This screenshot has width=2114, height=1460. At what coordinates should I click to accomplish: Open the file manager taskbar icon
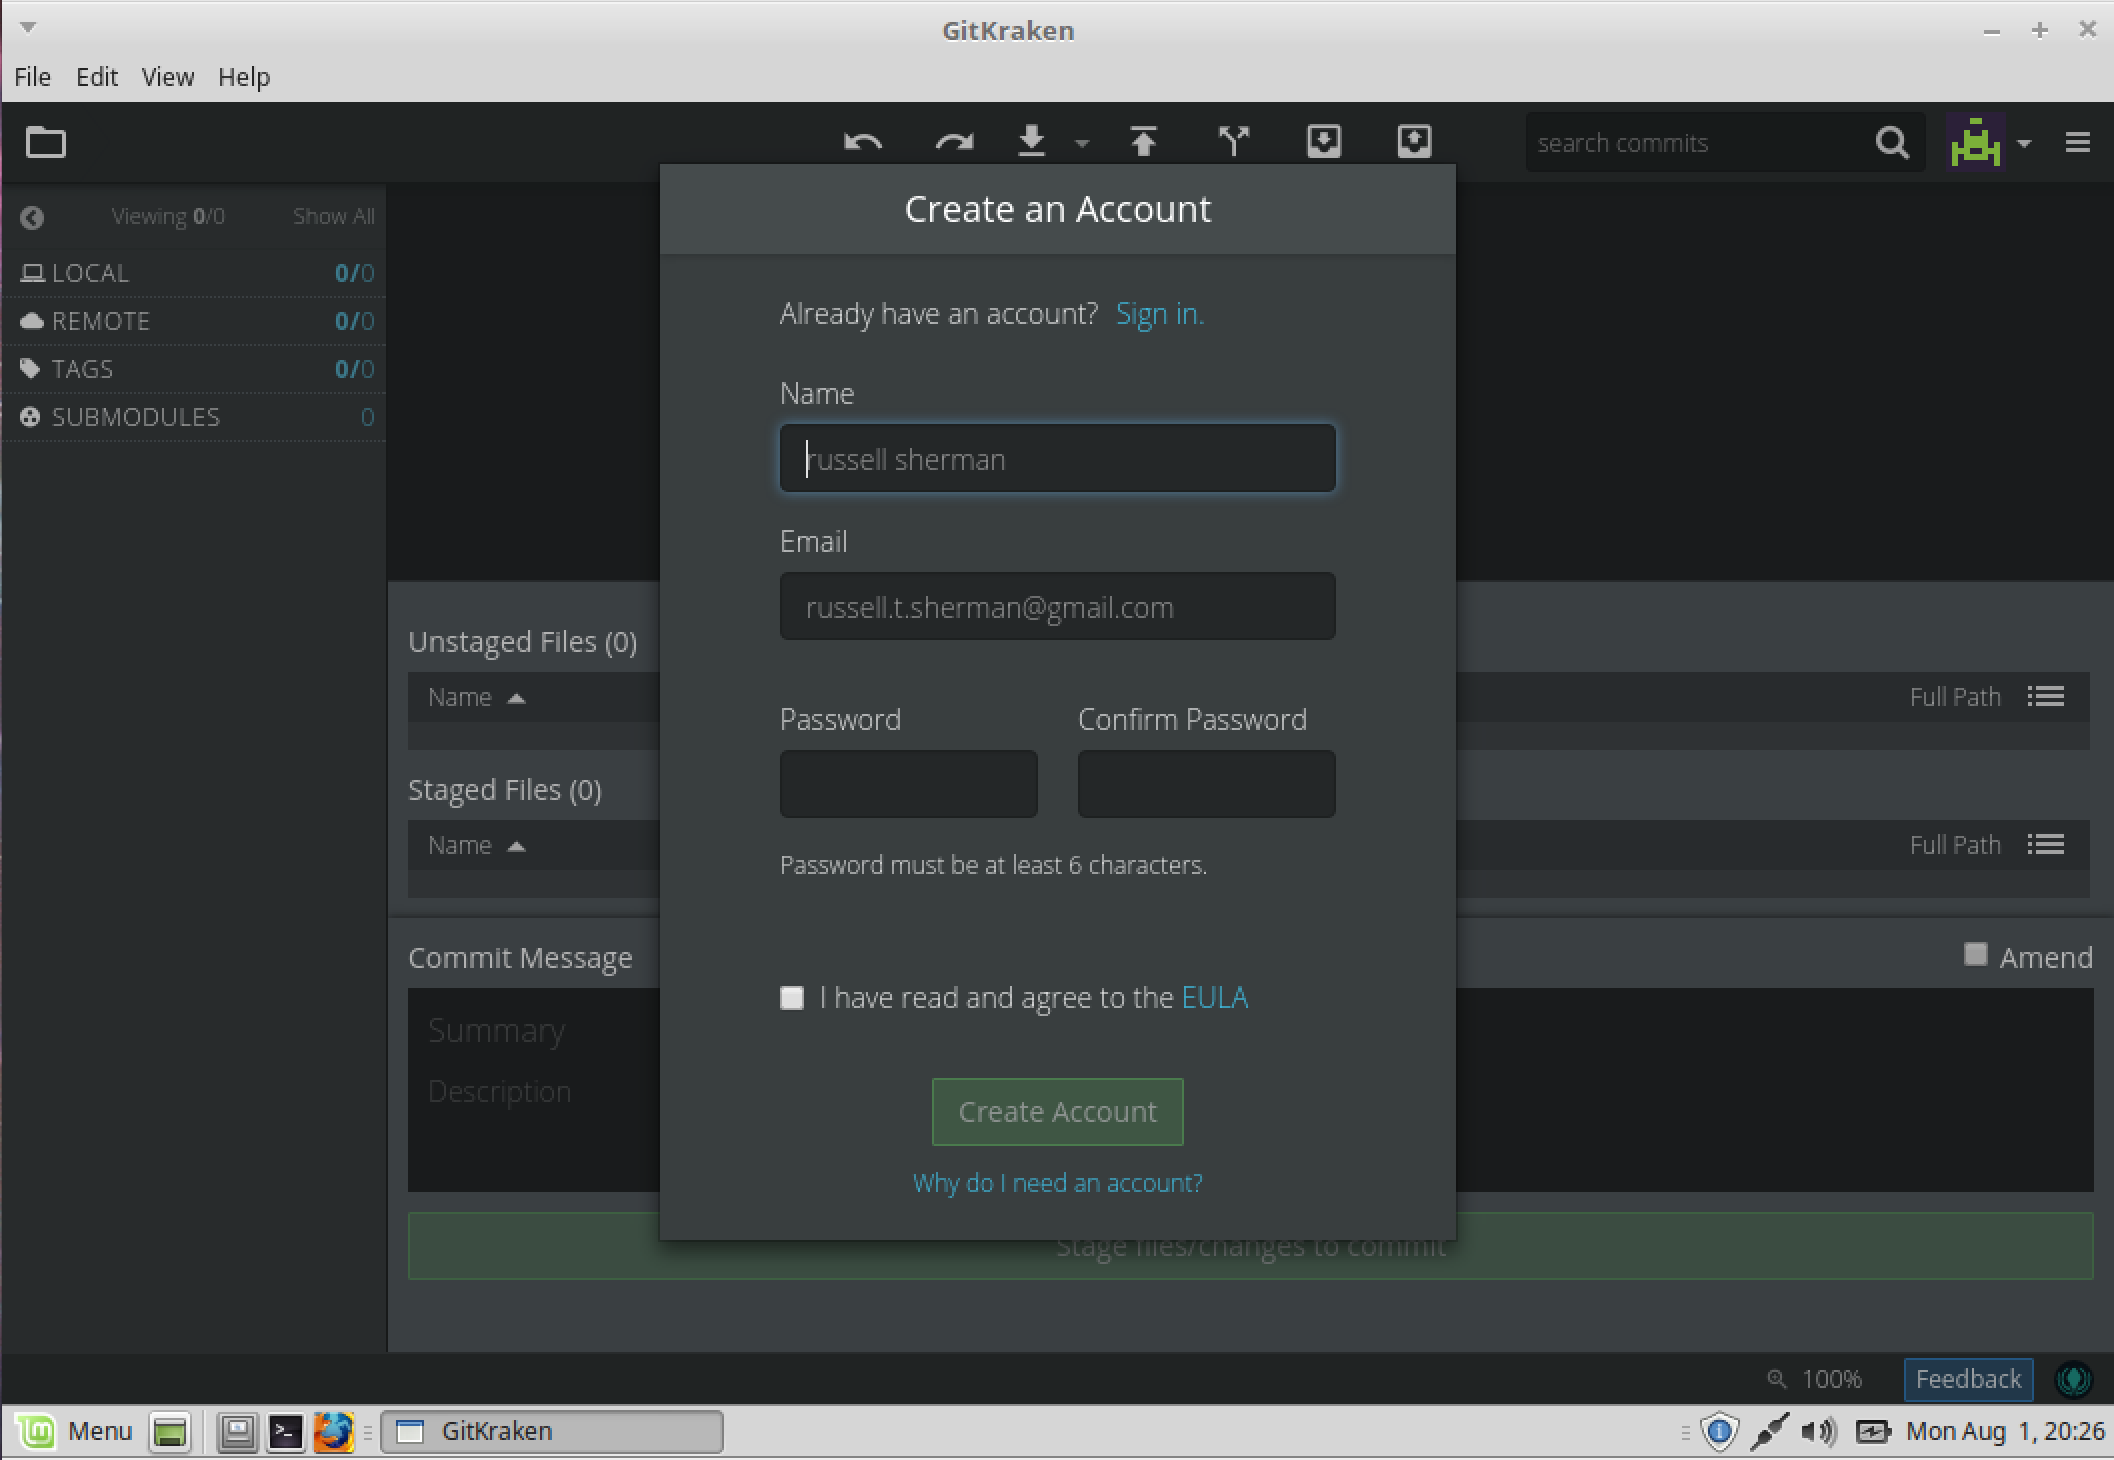pos(238,1432)
